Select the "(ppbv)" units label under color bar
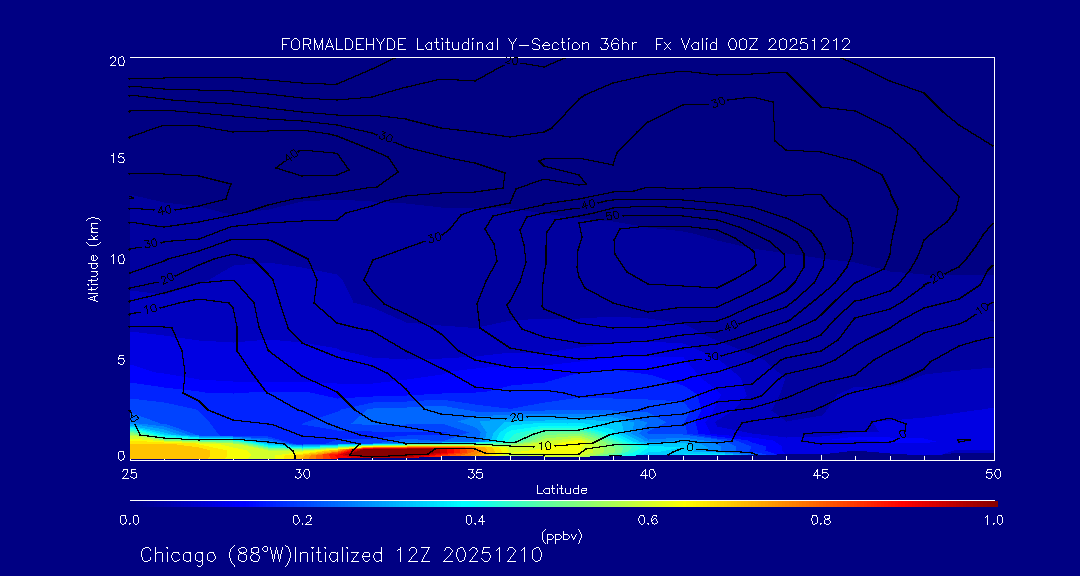1080x576 pixels. tap(562, 536)
